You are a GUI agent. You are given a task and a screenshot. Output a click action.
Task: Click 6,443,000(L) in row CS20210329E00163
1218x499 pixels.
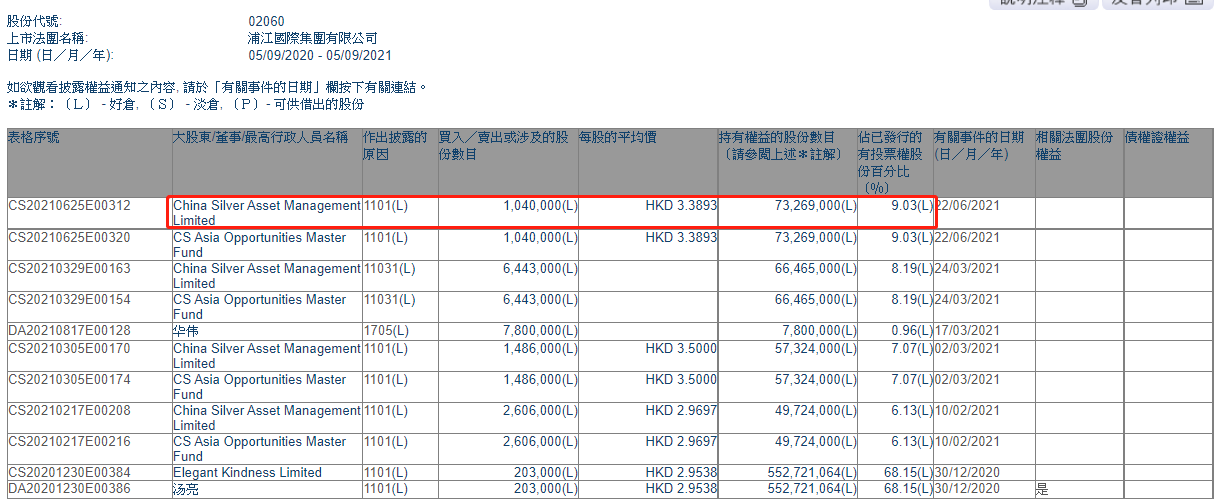pos(538,269)
